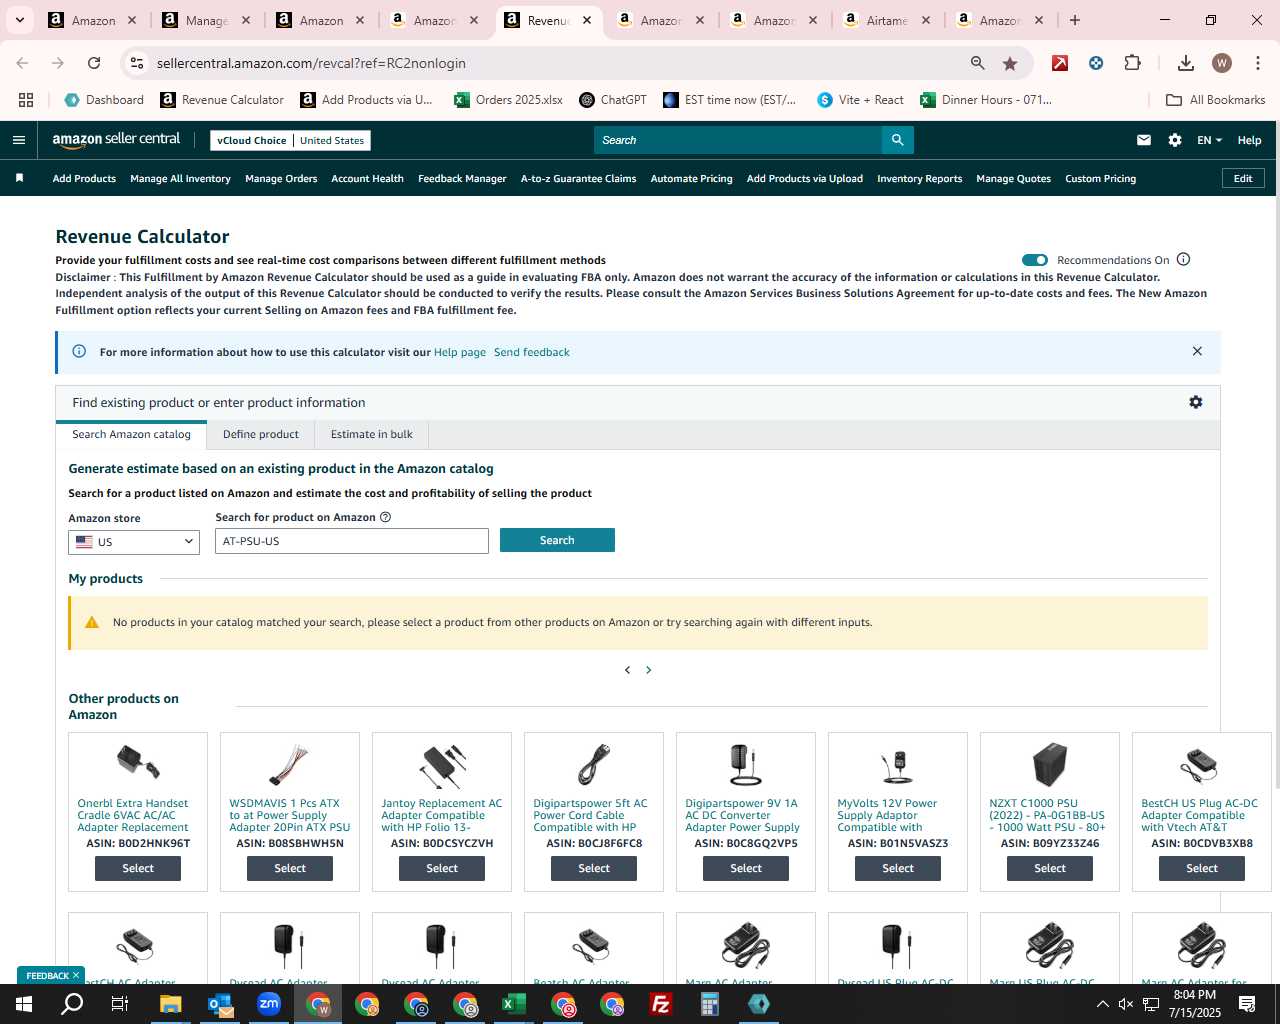Click the site information icon in address bar
1280x1024 pixels.
pyautogui.click(x=138, y=63)
